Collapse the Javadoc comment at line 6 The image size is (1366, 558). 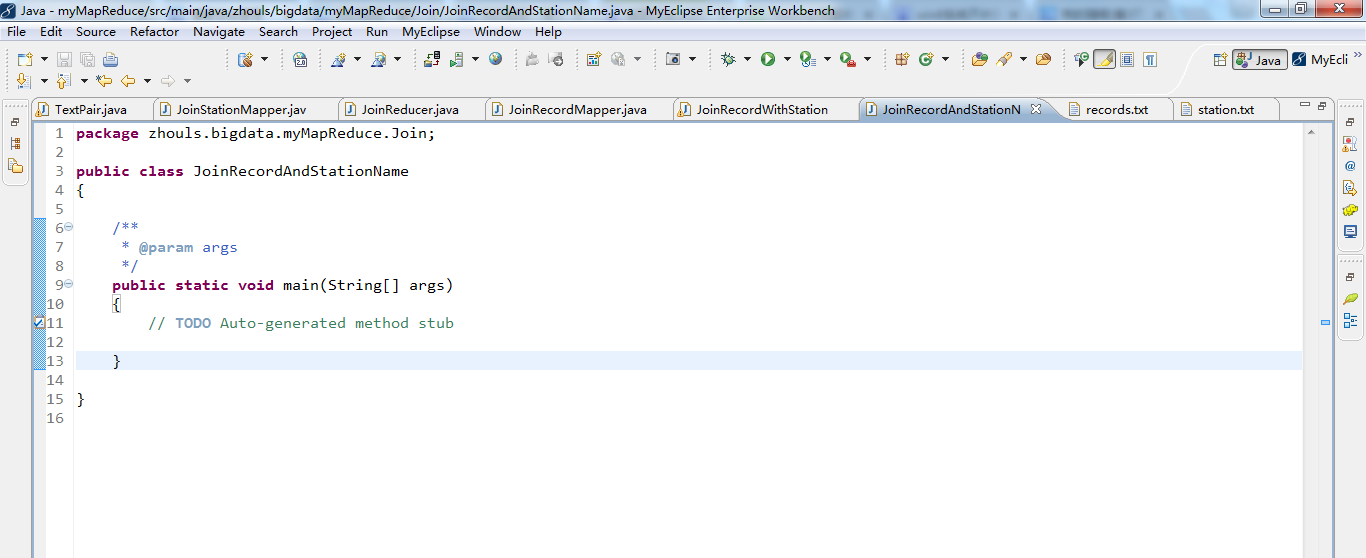pos(69,227)
